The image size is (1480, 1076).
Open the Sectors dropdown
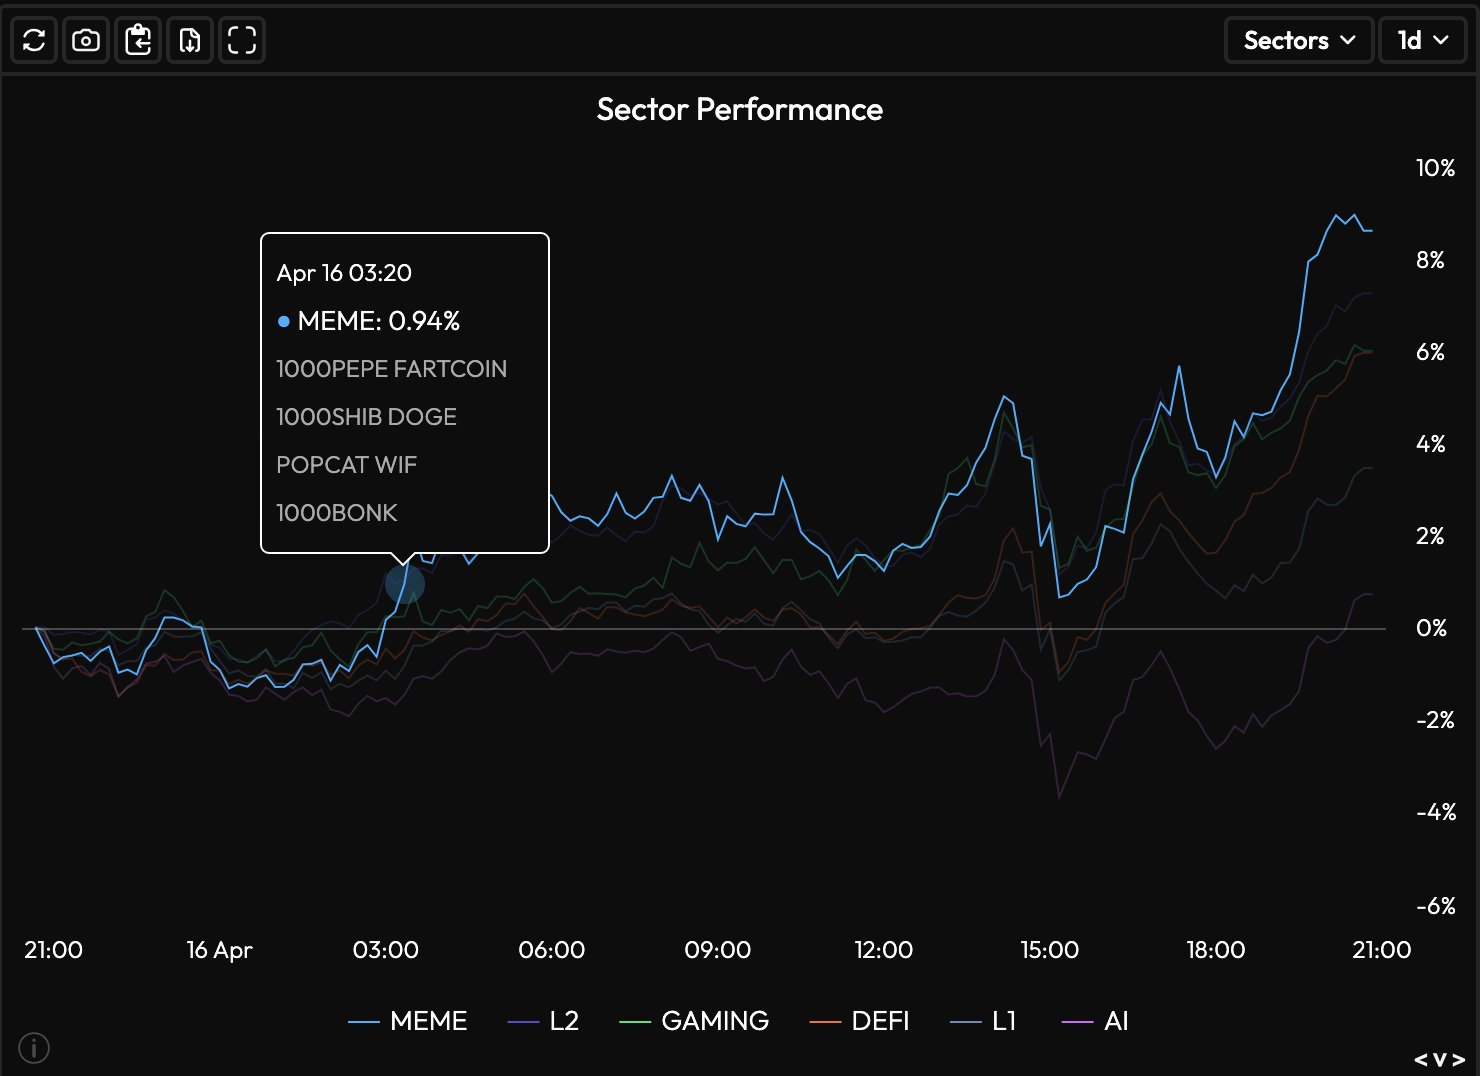pos(1299,40)
